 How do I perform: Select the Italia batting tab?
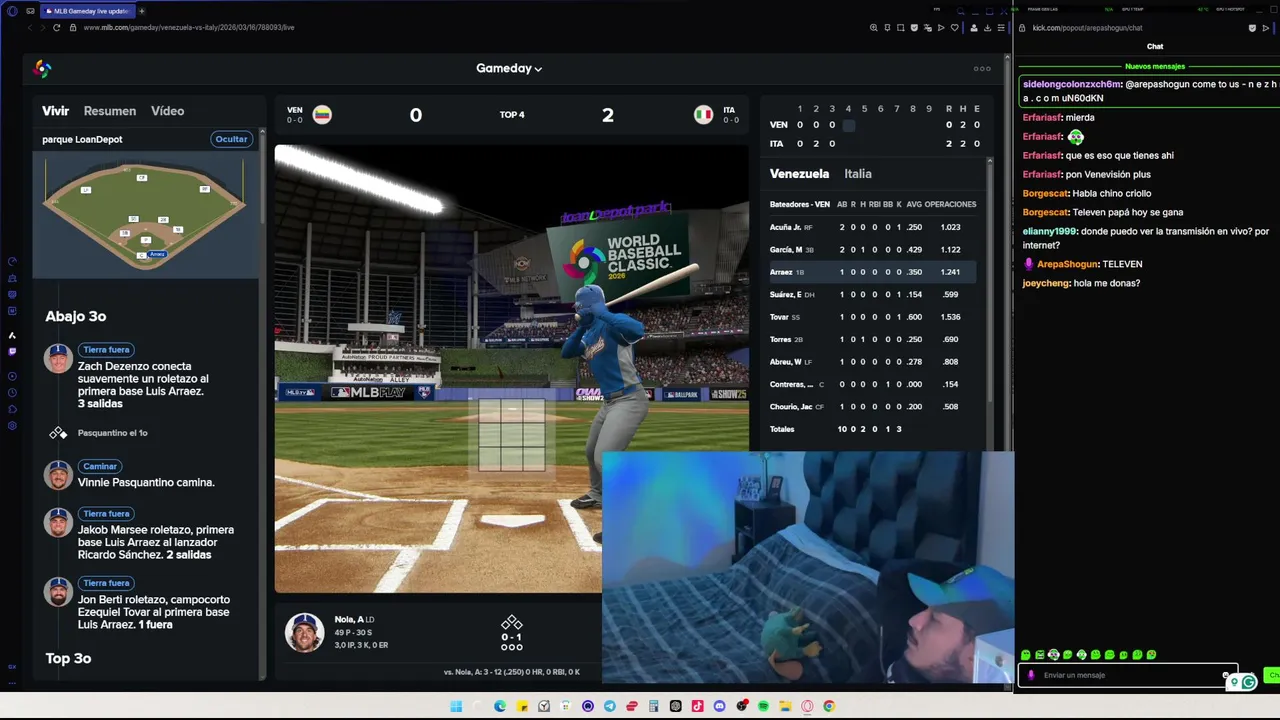(x=858, y=174)
